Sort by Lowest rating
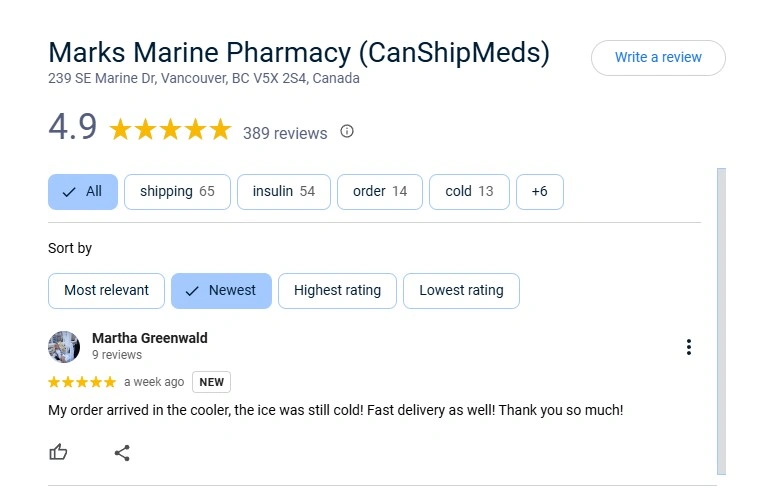761x497 pixels. click(461, 291)
